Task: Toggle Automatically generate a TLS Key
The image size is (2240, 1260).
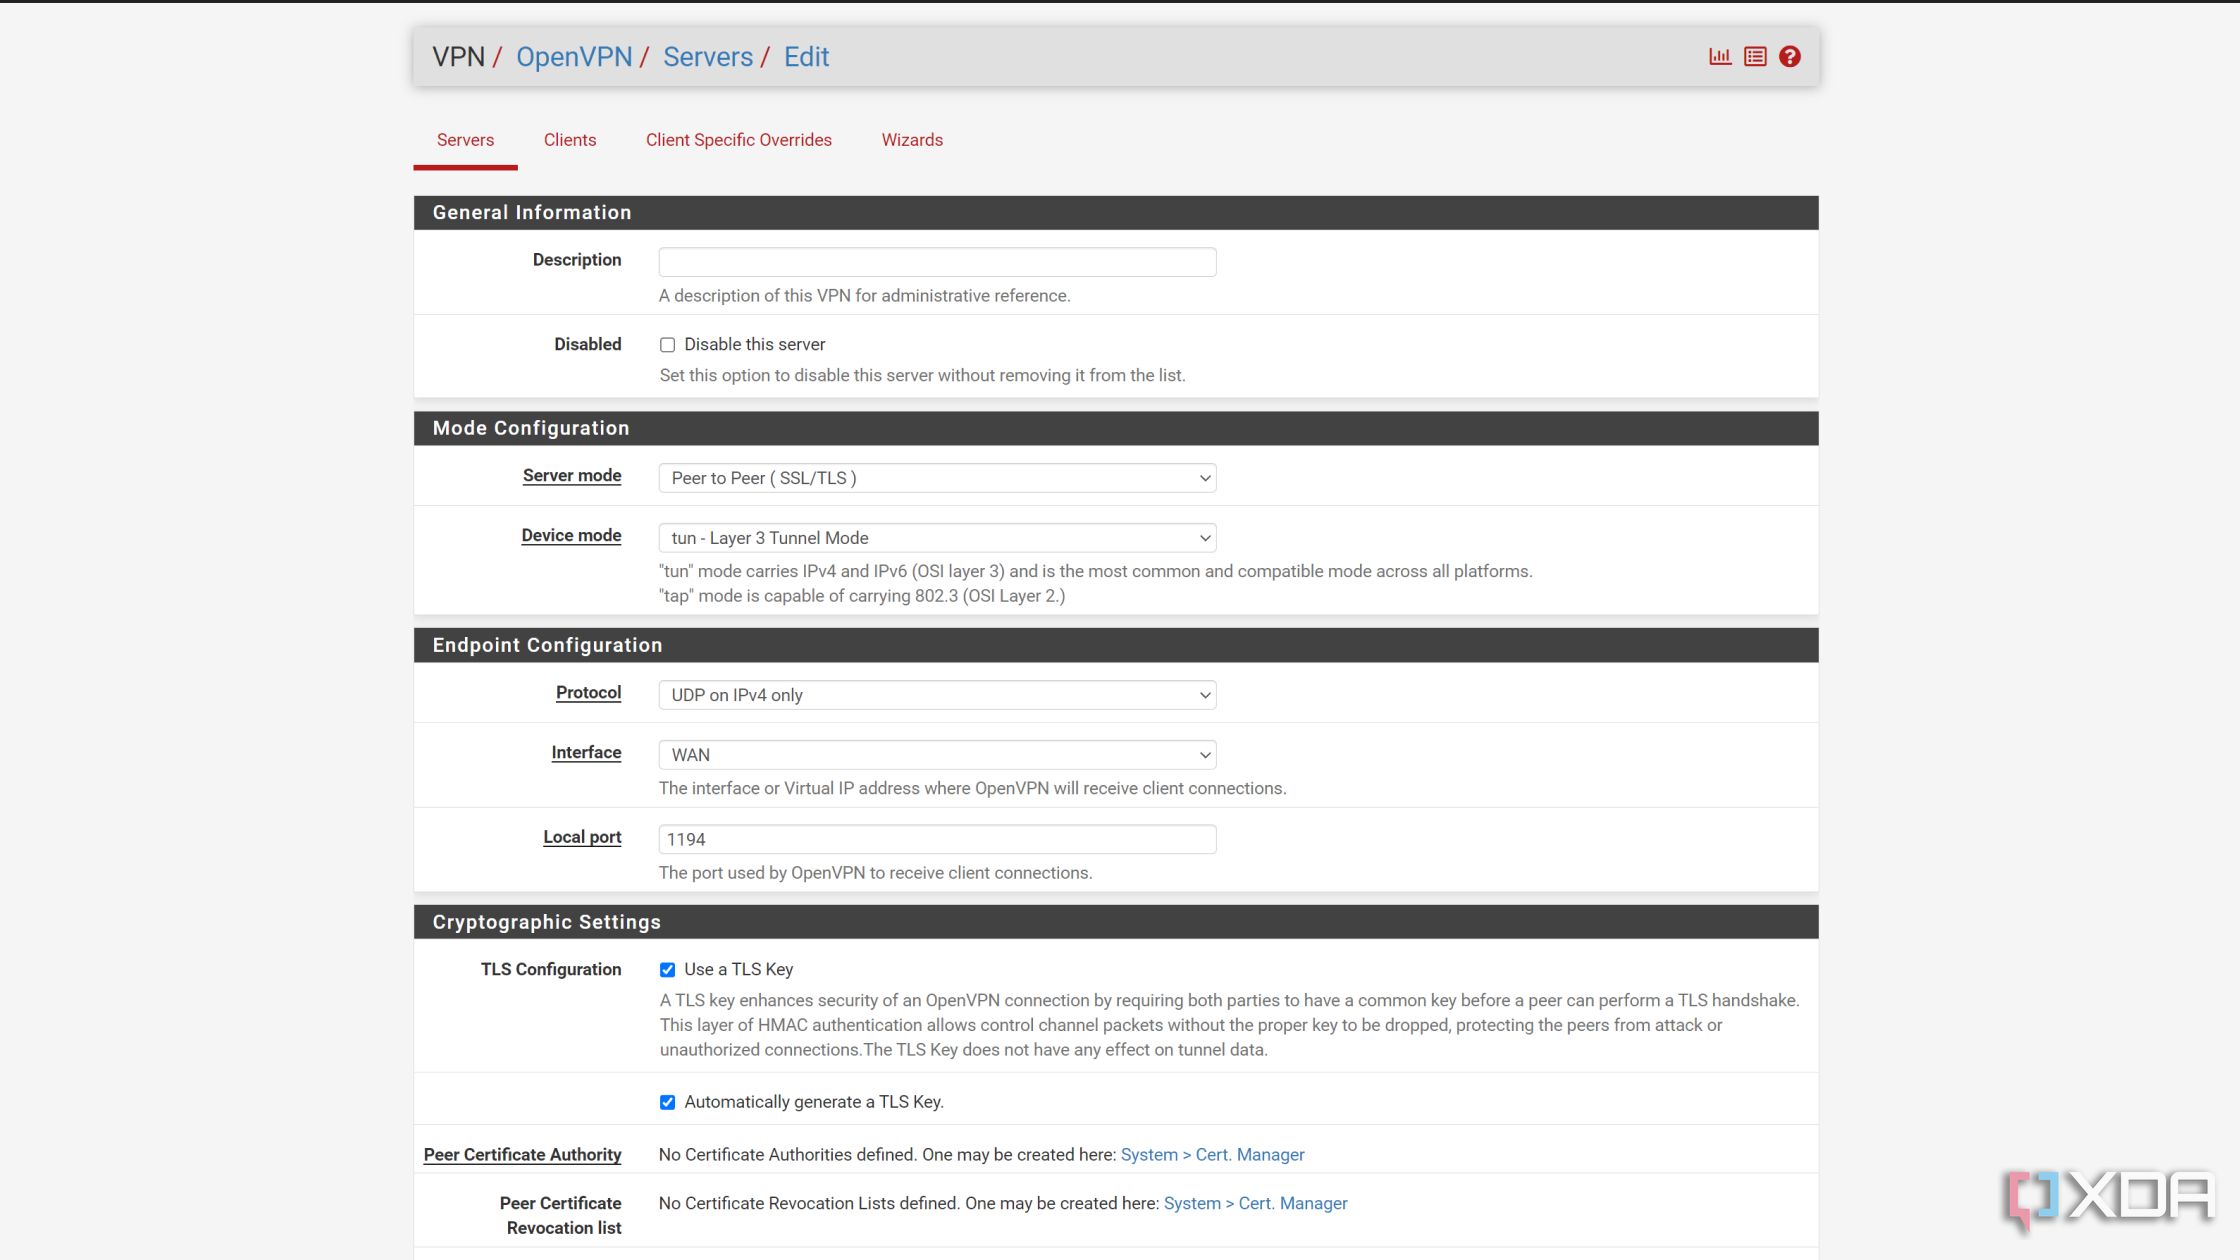Action: [667, 1102]
